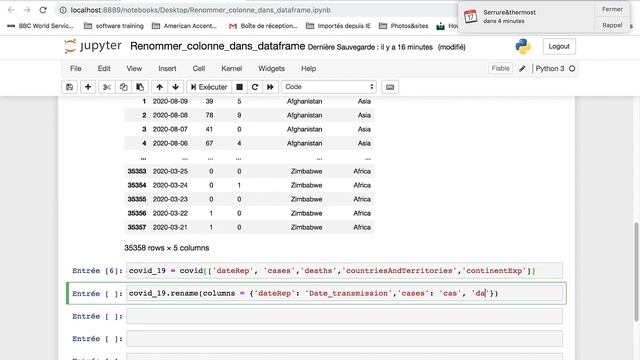The height and width of the screenshot is (360, 640).
Task: Click the Entrée [6] code cell
Action: point(344,271)
